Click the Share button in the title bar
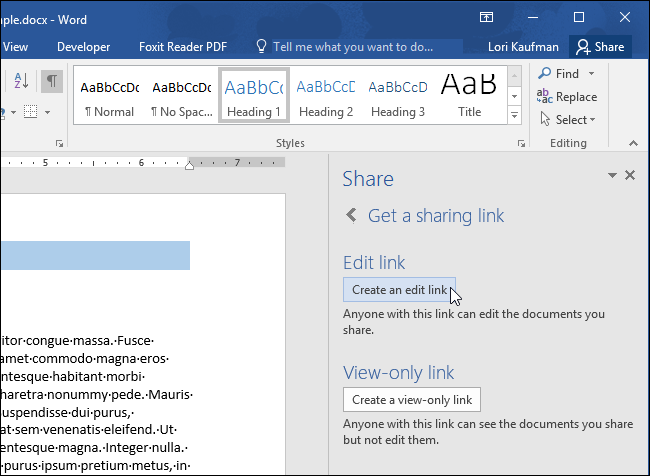The height and width of the screenshot is (476, 650). coord(599,46)
